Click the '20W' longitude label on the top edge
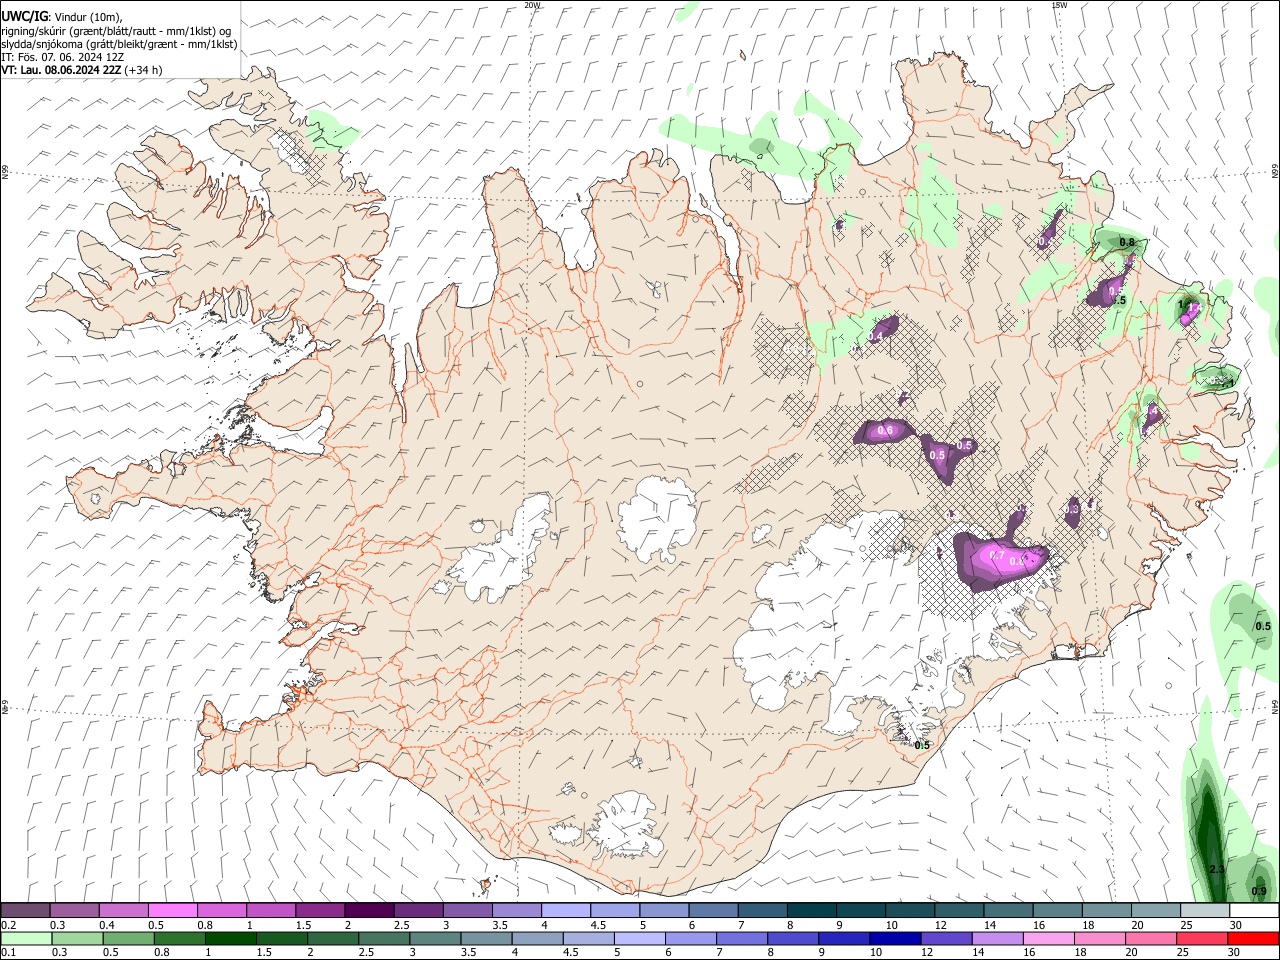The height and width of the screenshot is (960, 1280). (x=533, y=5)
